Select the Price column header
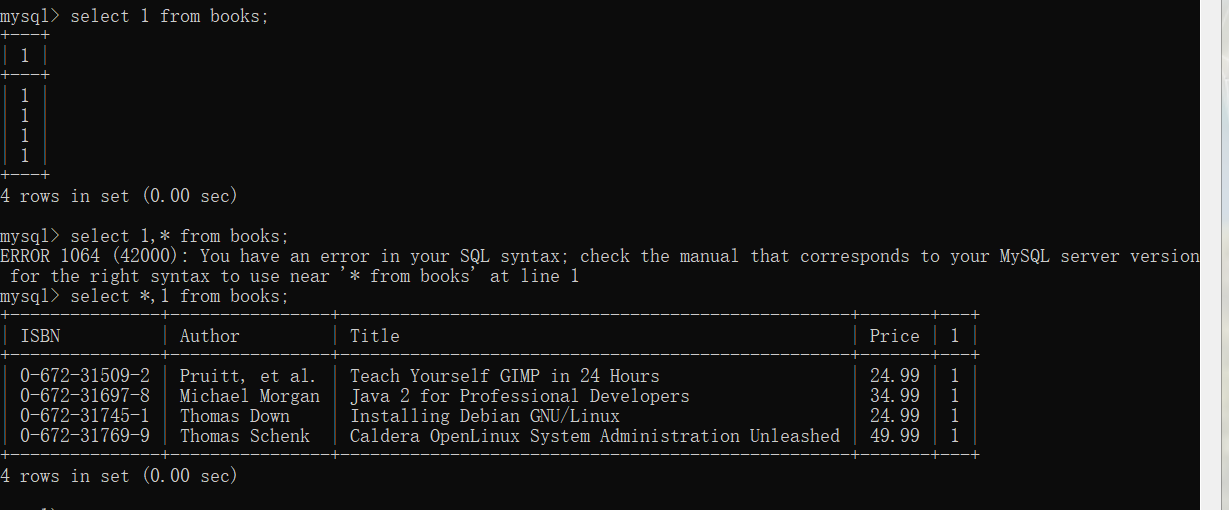Viewport: 1229px width, 510px height. point(894,336)
